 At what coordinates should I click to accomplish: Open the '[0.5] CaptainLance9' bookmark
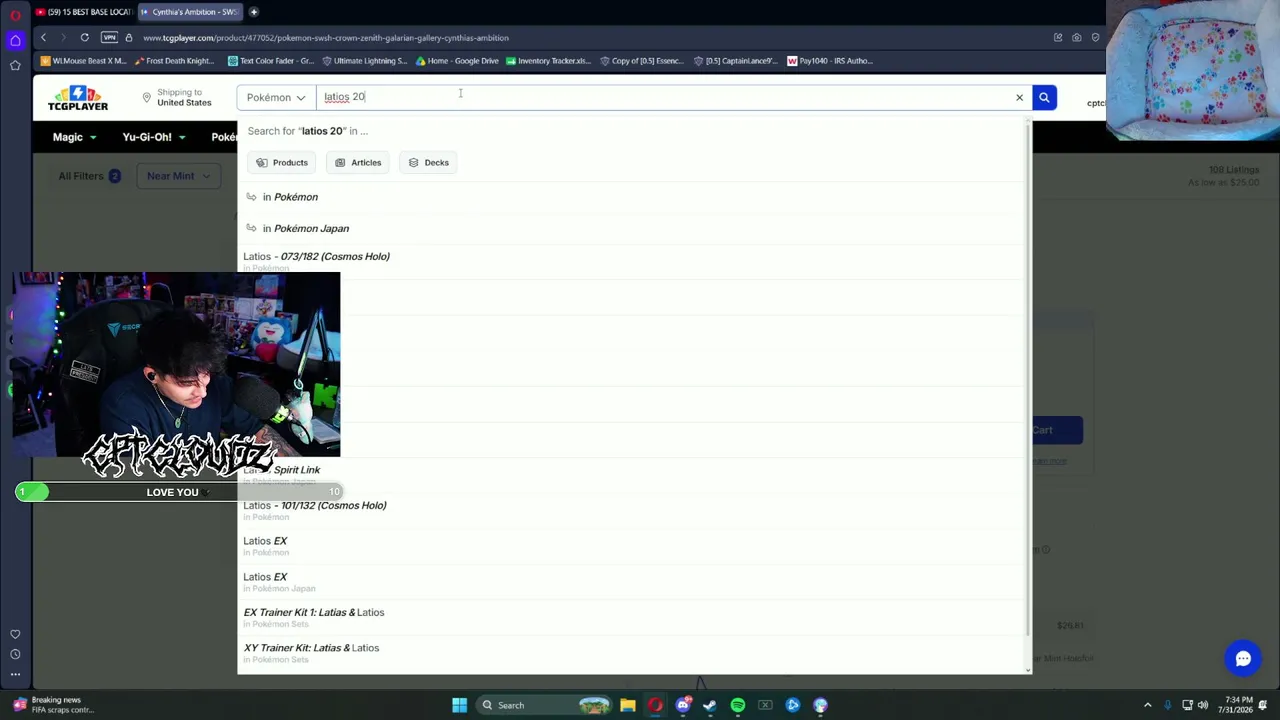tap(735, 61)
